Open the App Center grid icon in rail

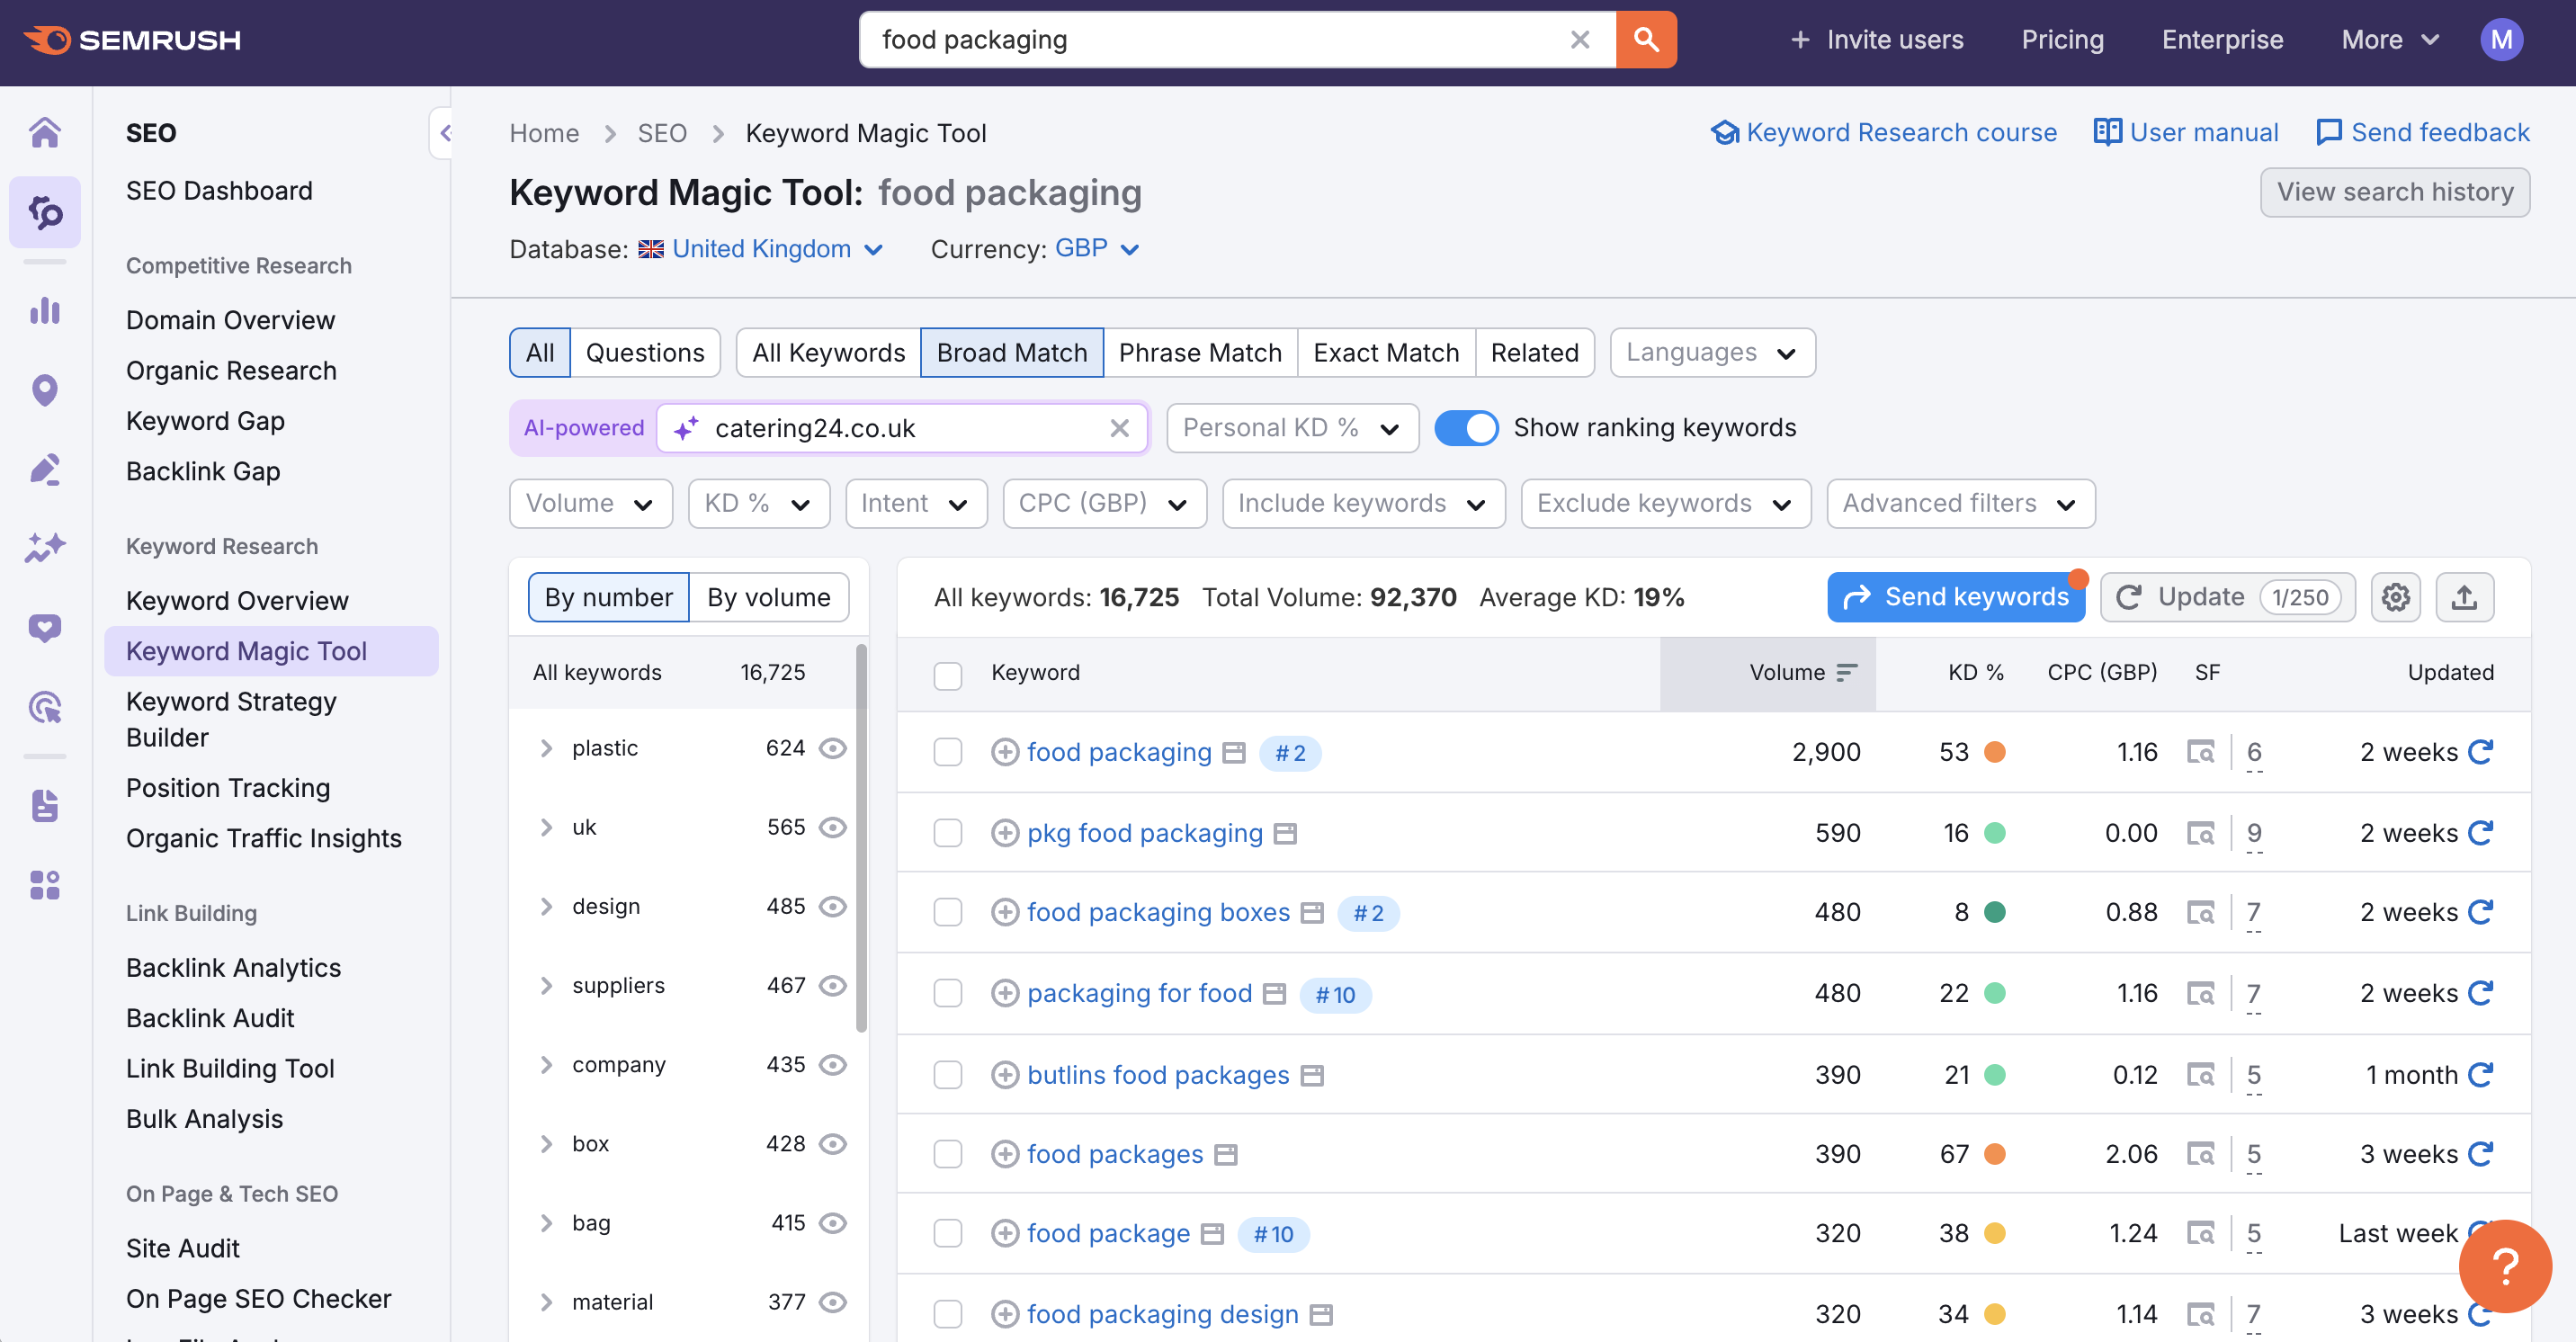coord(45,884)
